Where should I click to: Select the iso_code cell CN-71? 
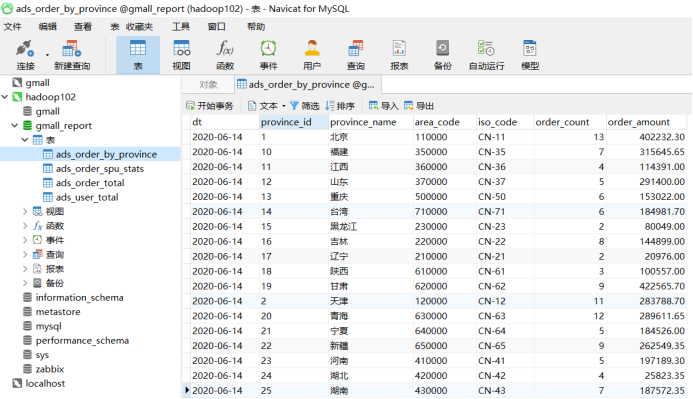[505, 212]
